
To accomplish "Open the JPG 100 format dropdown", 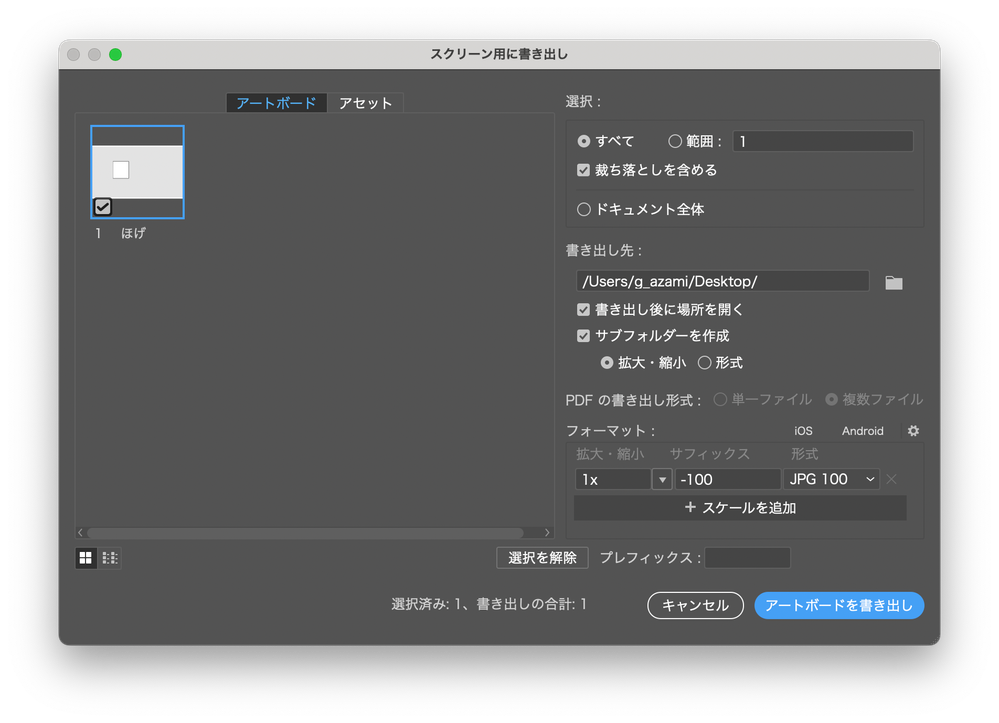I will (x=831, y=479).
